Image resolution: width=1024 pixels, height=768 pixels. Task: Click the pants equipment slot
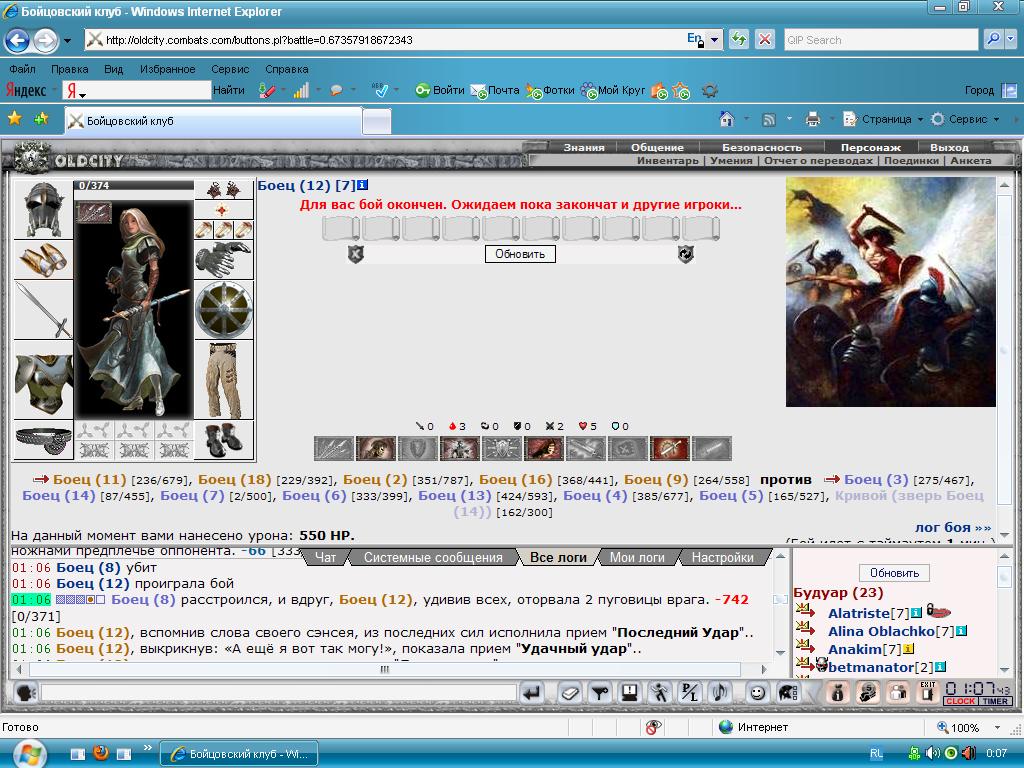tap(223, 380)
